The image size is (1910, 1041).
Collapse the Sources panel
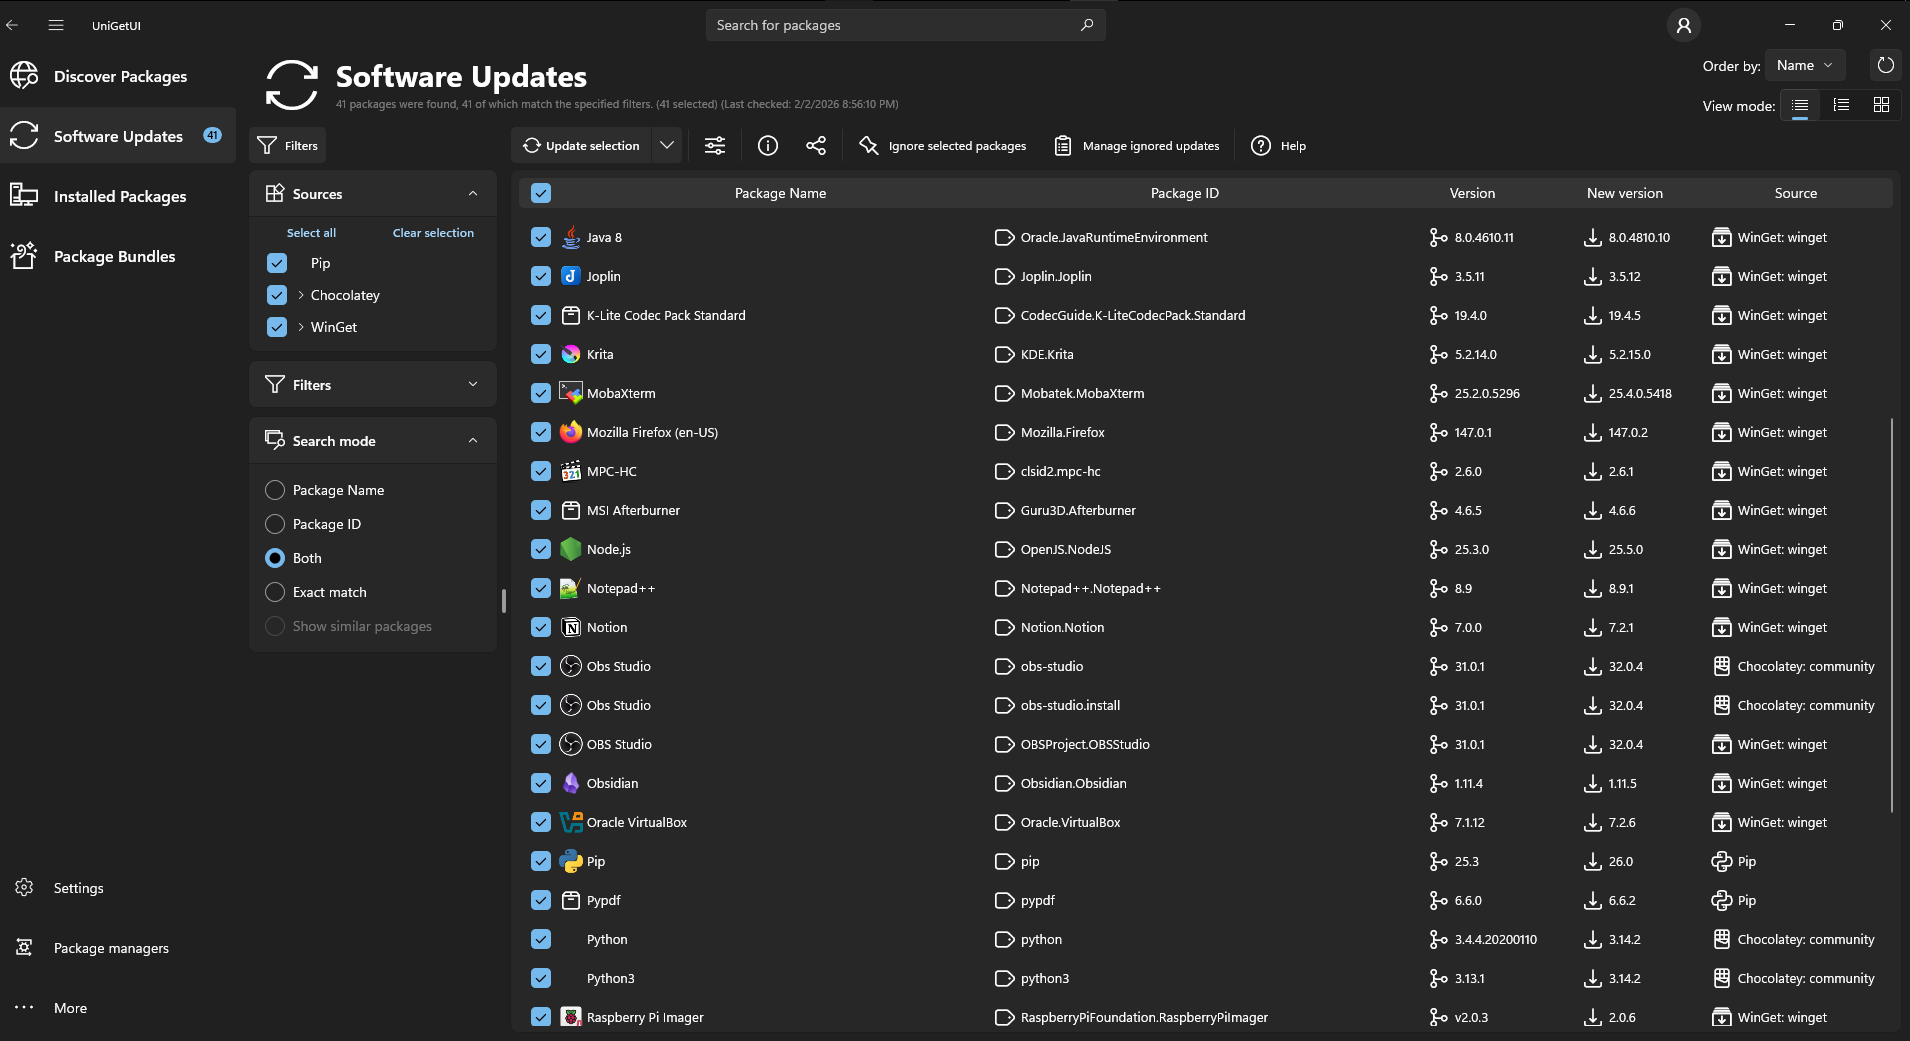[473, 194]
